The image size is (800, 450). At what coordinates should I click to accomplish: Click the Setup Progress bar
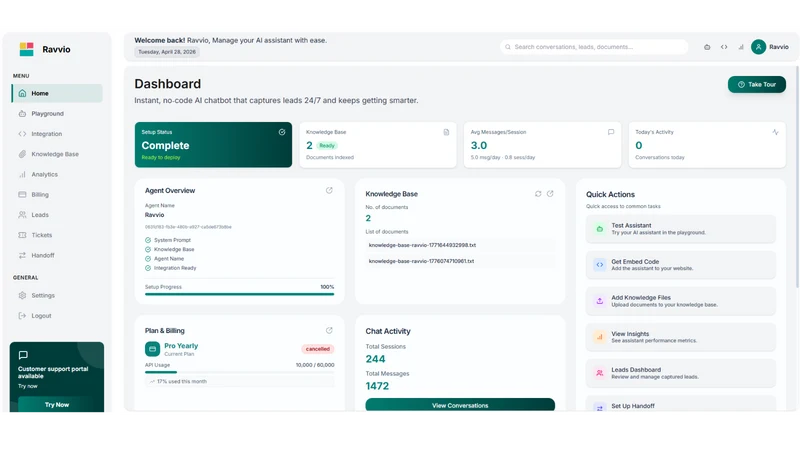pos(239,294)
